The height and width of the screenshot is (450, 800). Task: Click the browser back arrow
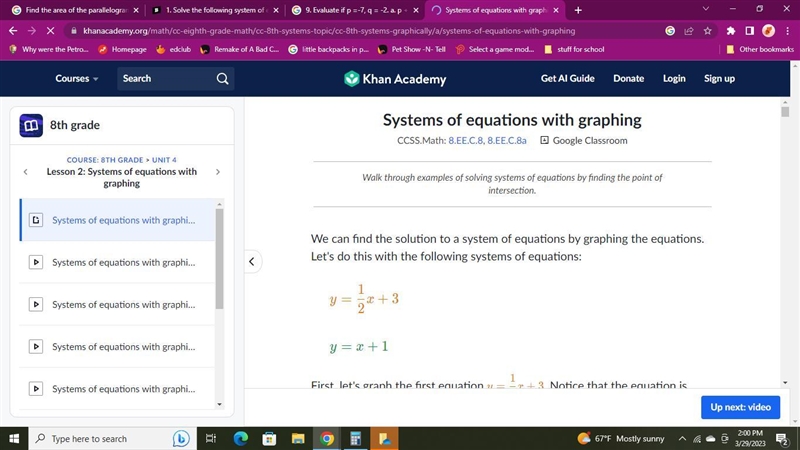[13, 31]
